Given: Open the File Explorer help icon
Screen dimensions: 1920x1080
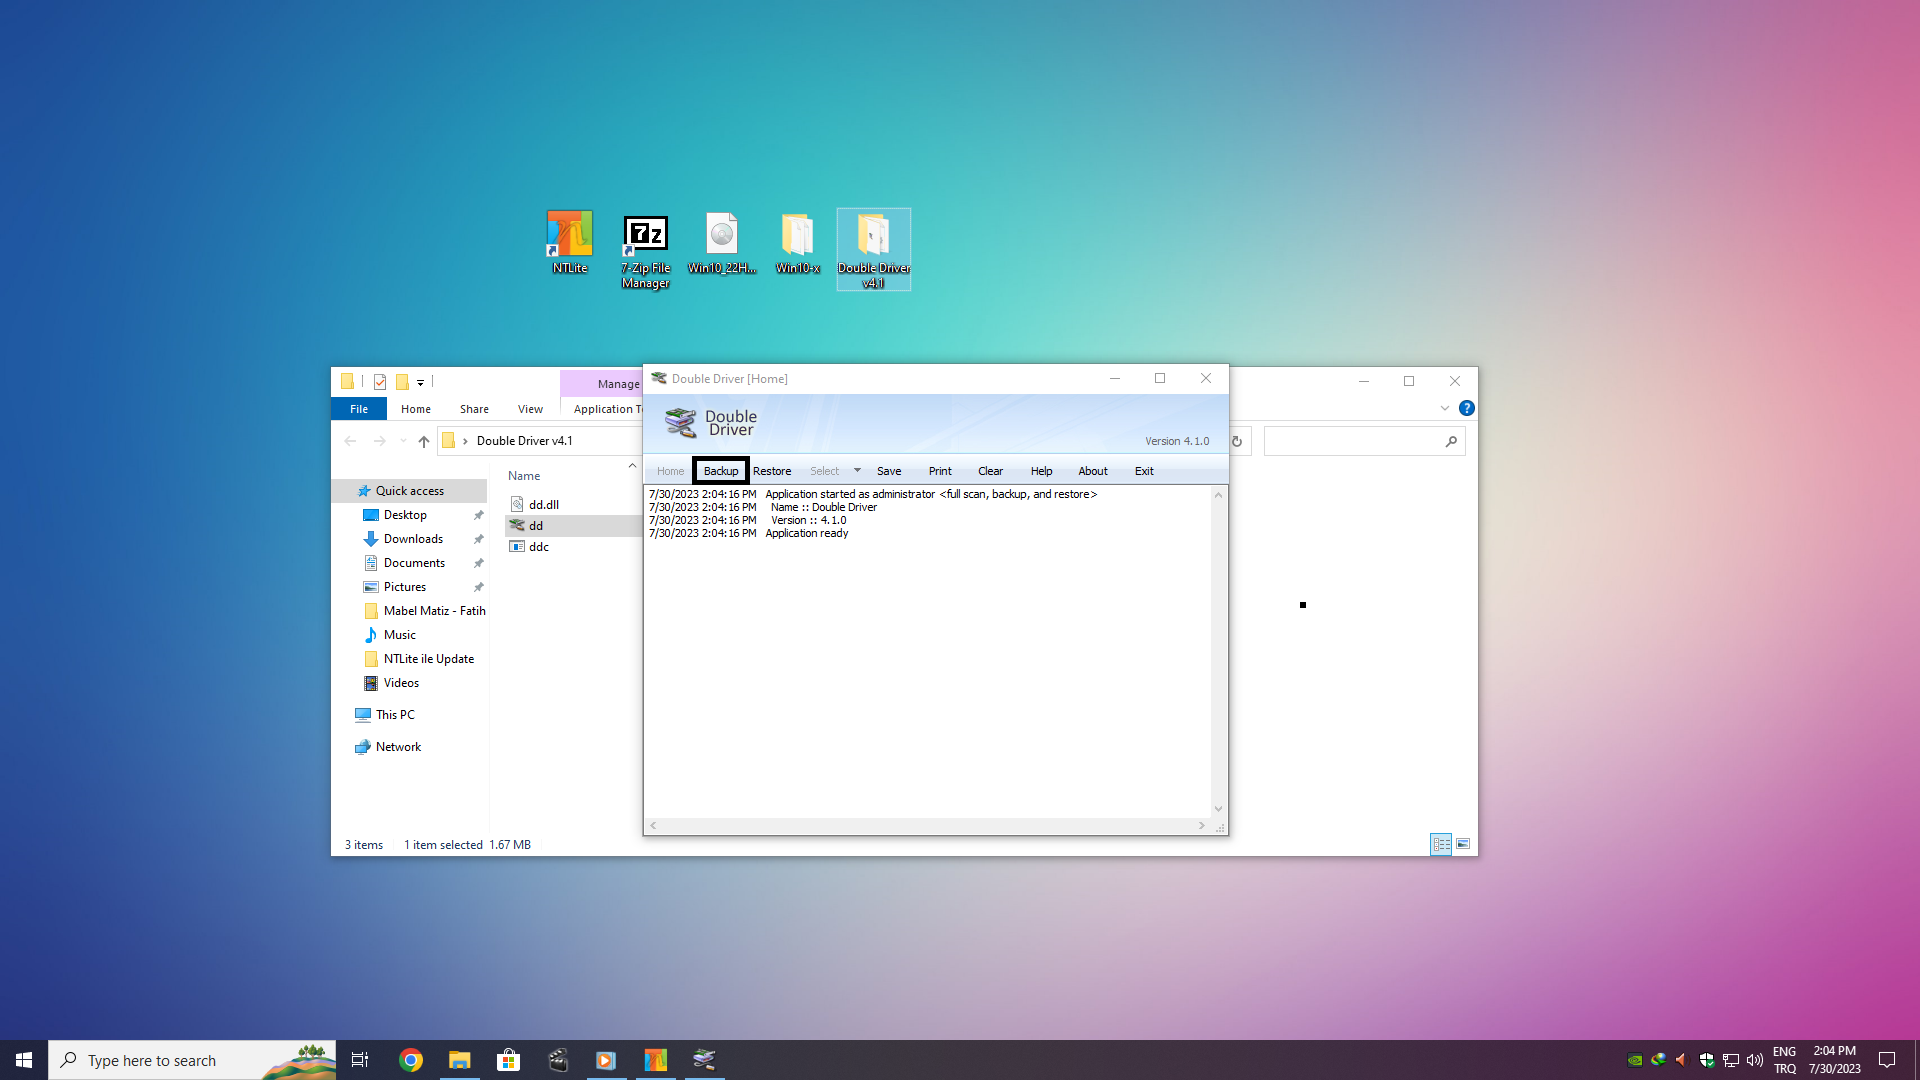Looking at the screenshot, I should (1466, 408).
